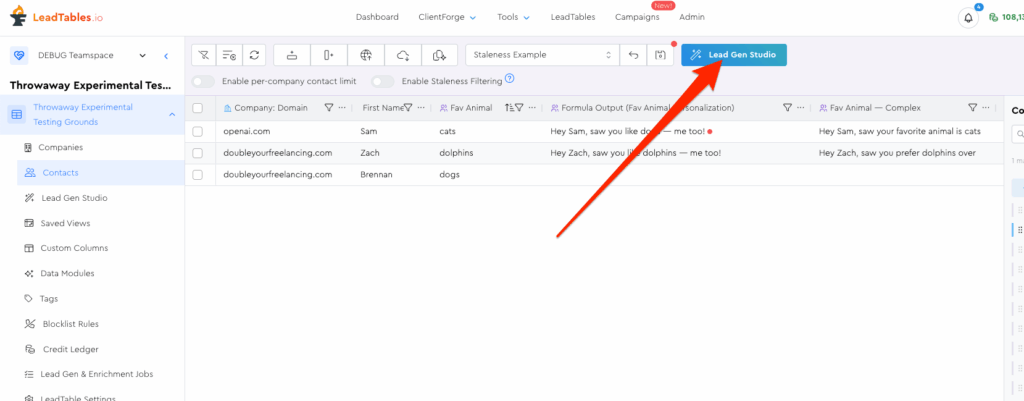Check the openai.com row checkbox
This screenshot has width=1024, height=401.
pyautogui.click(x=198, y=131)
